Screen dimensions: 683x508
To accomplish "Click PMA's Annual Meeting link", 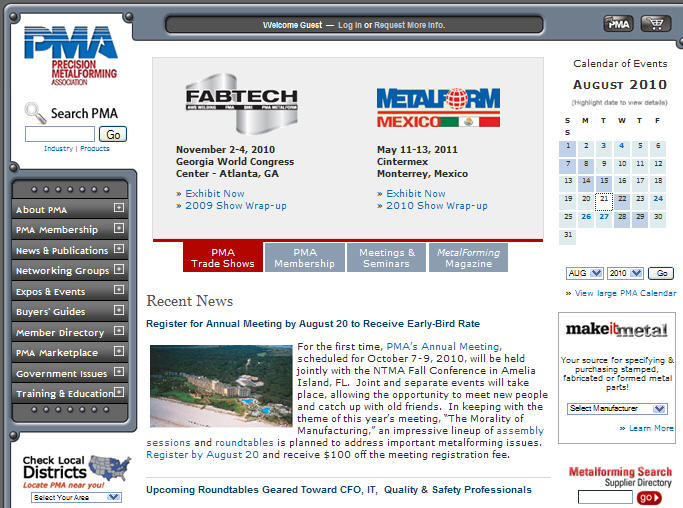I will (x=444, y=346).
